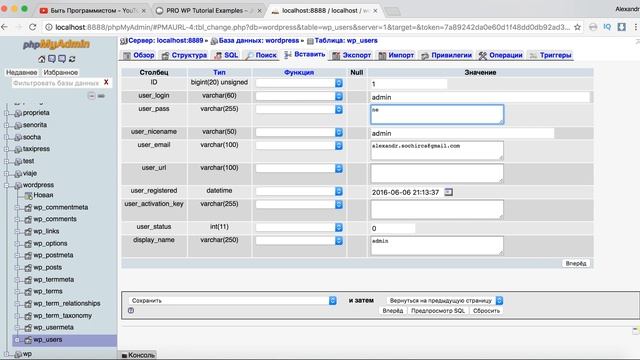
Task: Open wp_comments table in tree
Action: (x=55, y=219)
